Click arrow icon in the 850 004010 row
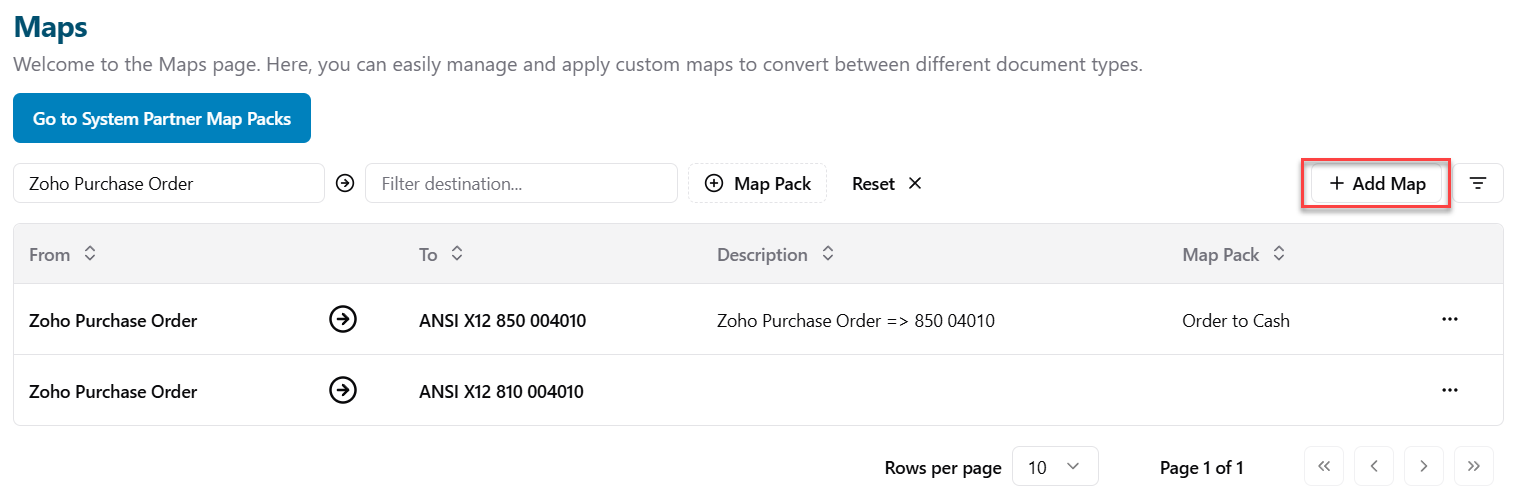The width and height of the screenshot is (1513, 502). point(343,320)
